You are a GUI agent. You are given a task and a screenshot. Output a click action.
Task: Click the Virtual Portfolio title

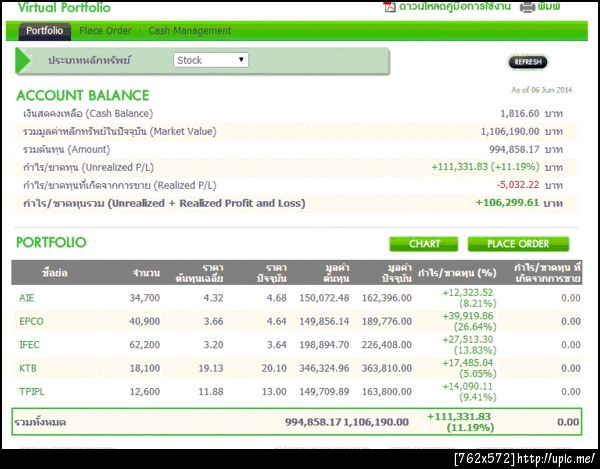coord(64,7)
